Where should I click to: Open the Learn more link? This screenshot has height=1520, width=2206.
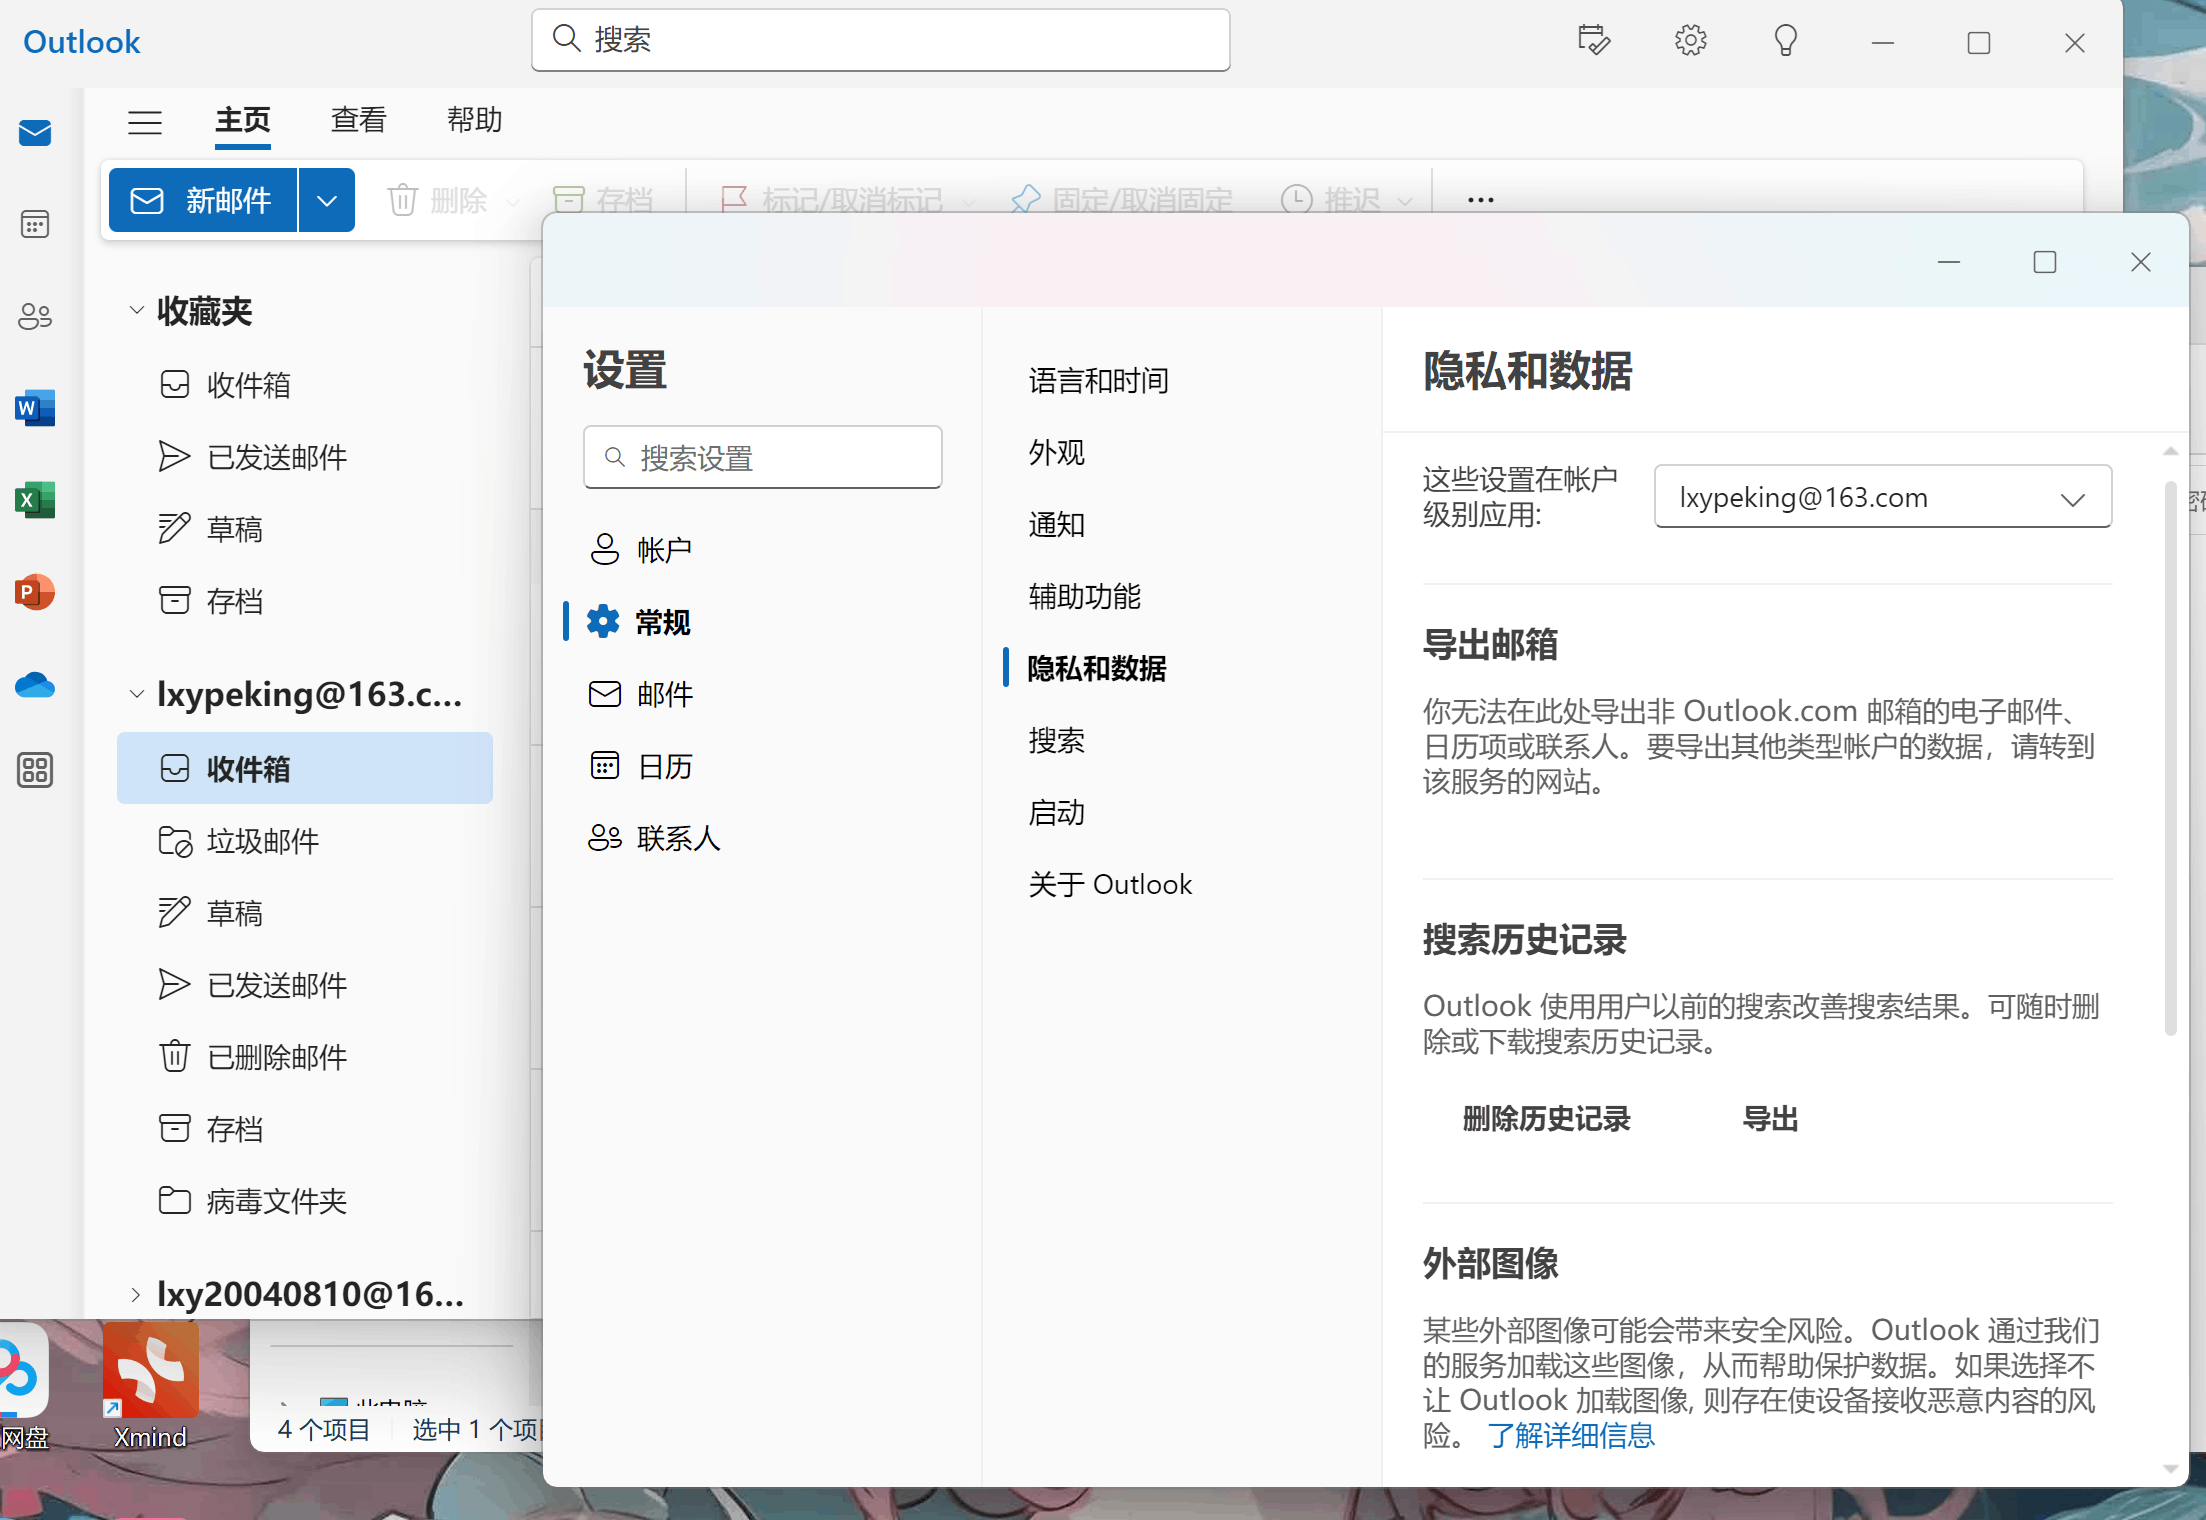tap(1571, 1436)
